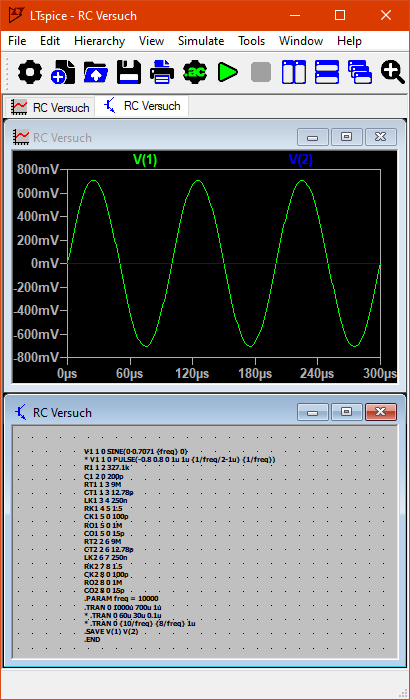Image resolution: width=410 pixels, height=700 pixels.
Task: Click the zoom in magnifier icon
Action: point(393,72)
